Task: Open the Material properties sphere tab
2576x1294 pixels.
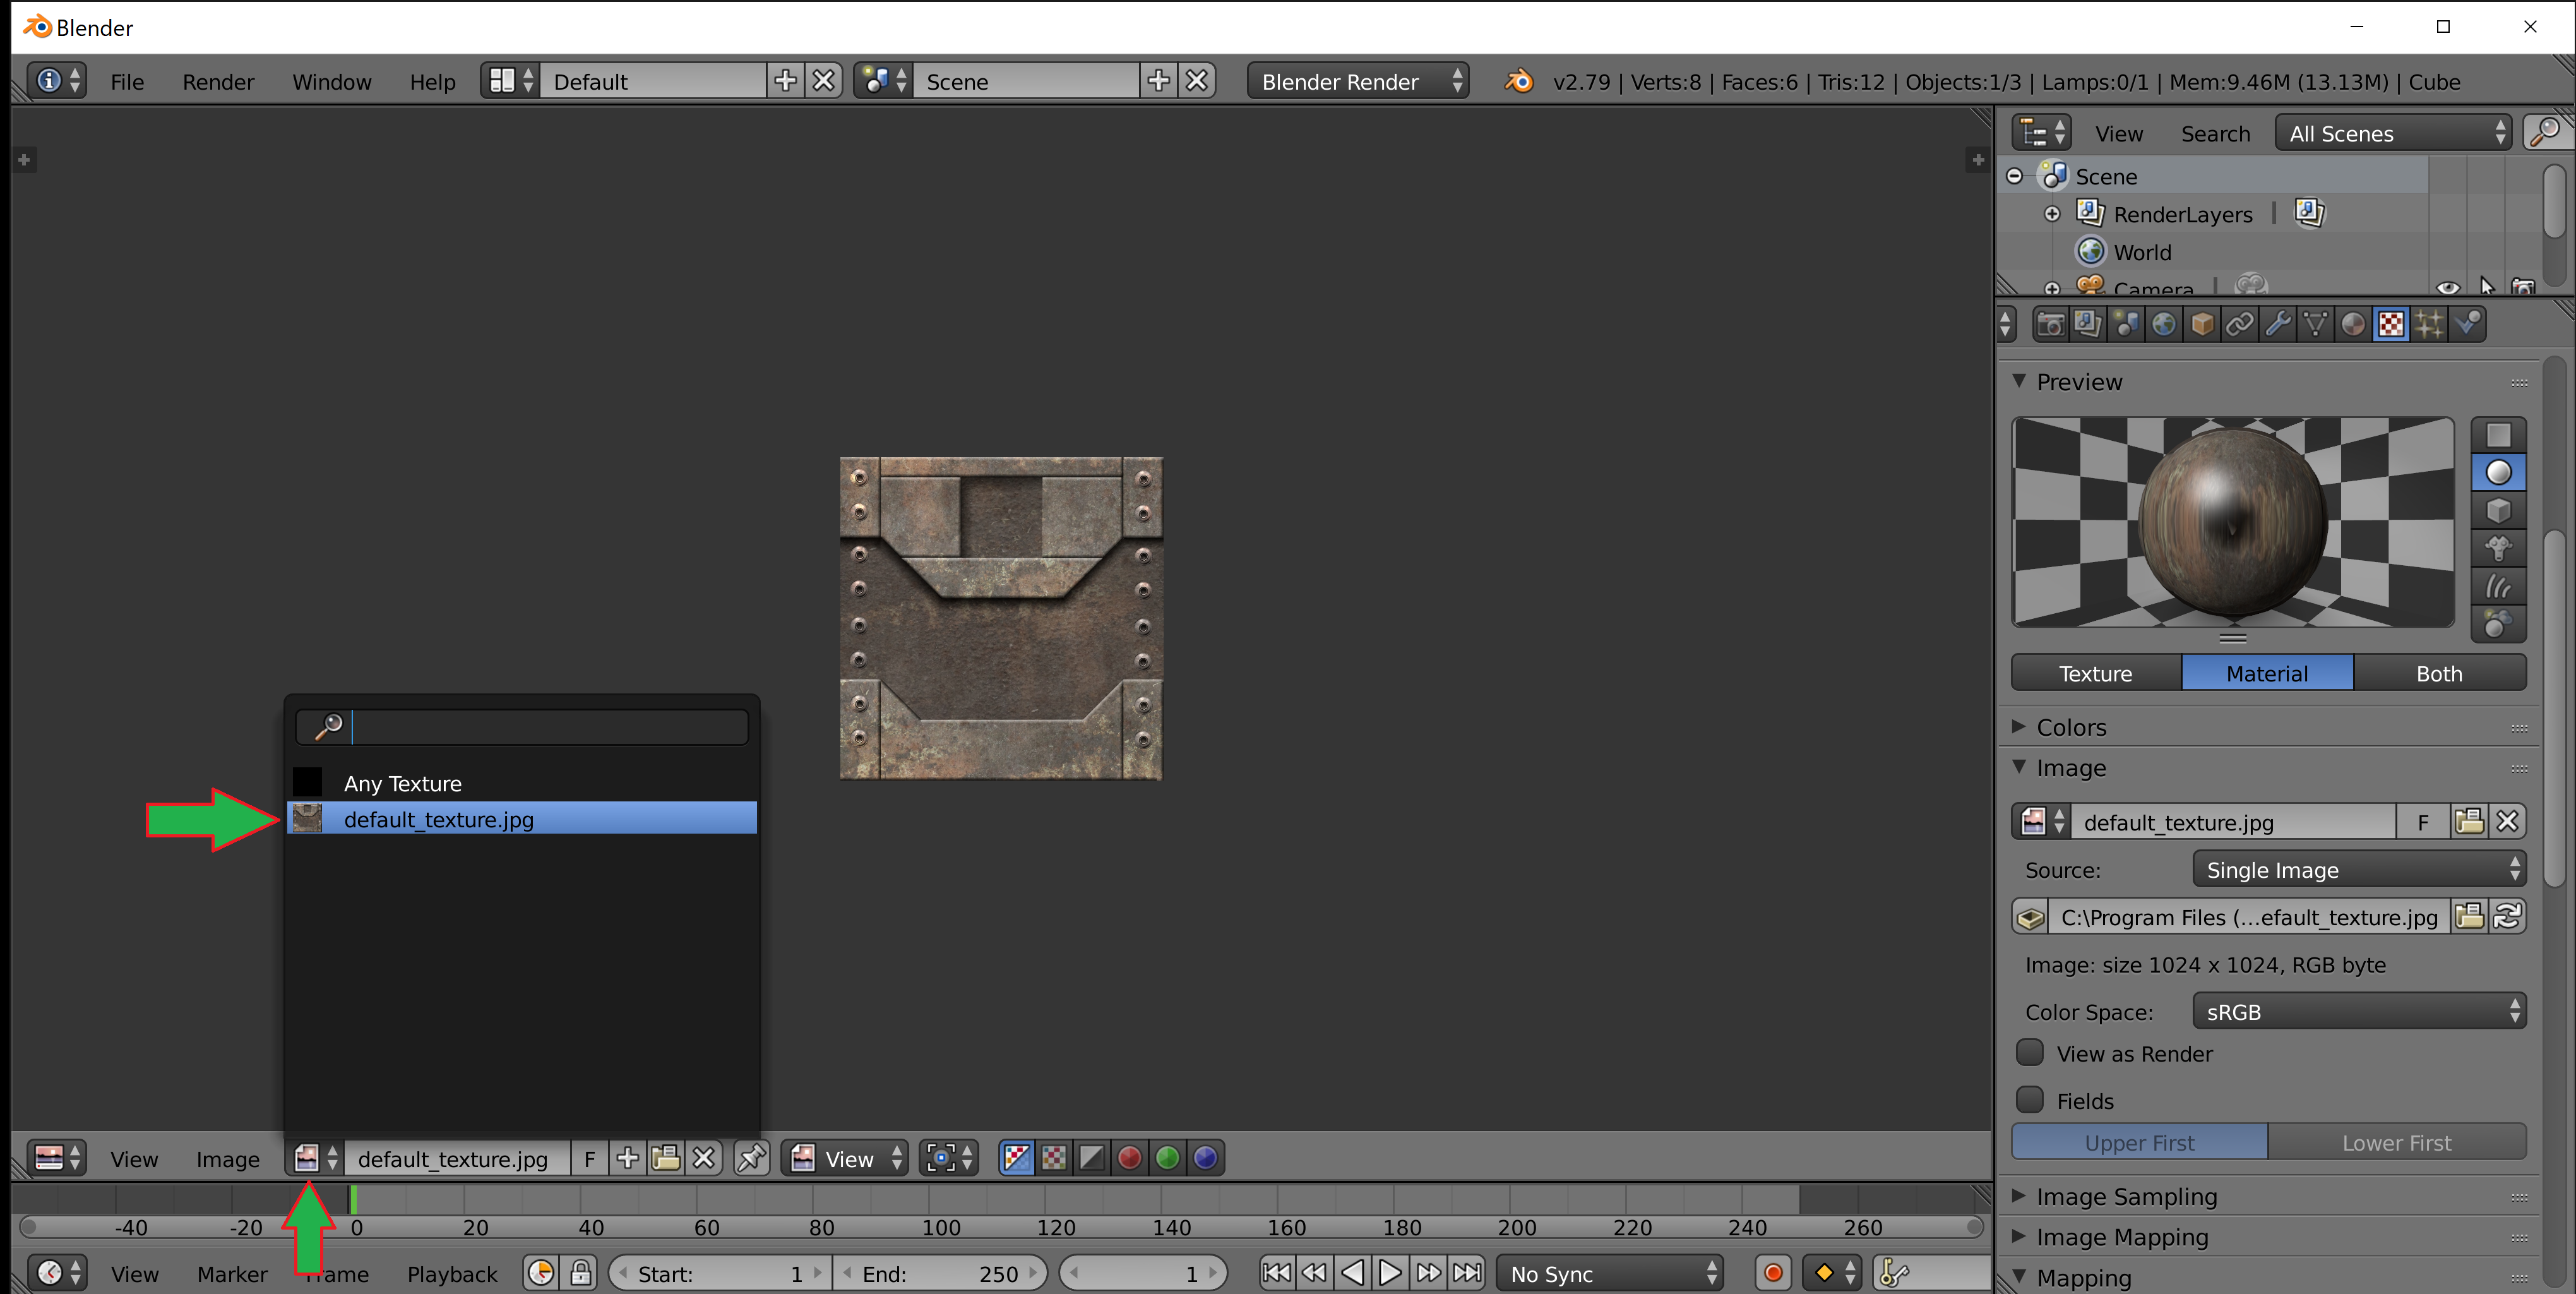Action: tap(2353, 324)
